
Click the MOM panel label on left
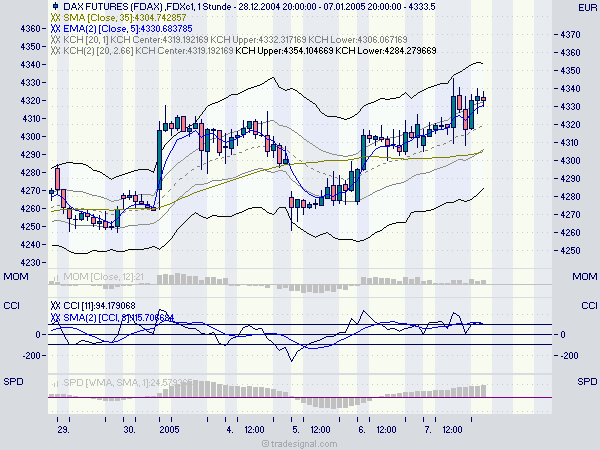[16, 276]
